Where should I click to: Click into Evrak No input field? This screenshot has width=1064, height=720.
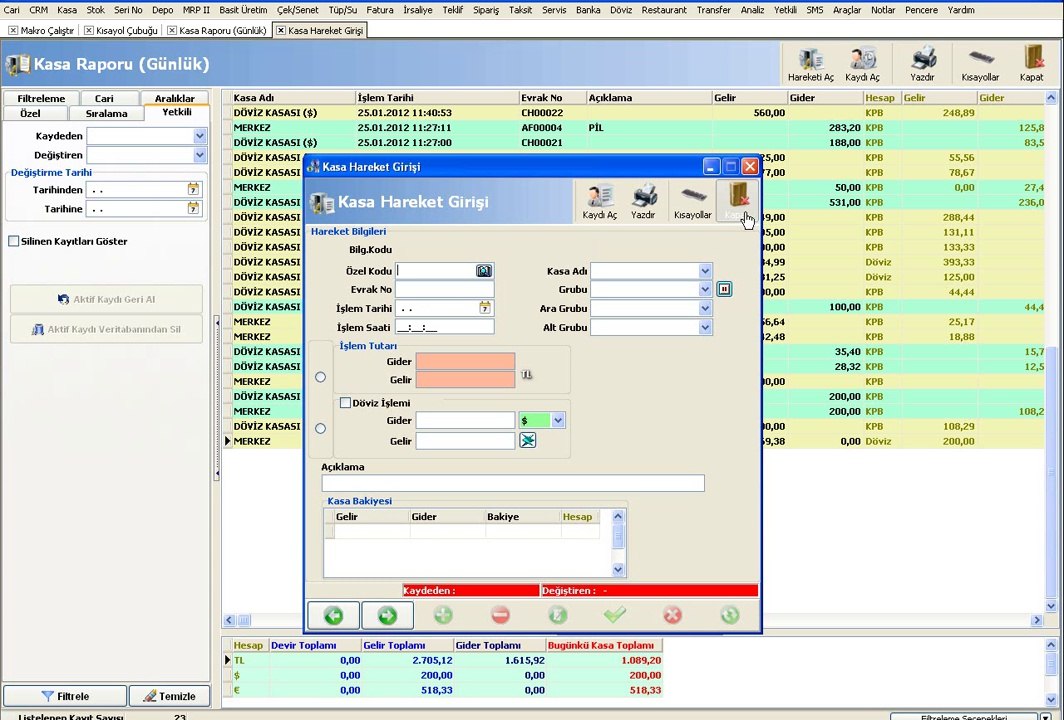point(444,289)
